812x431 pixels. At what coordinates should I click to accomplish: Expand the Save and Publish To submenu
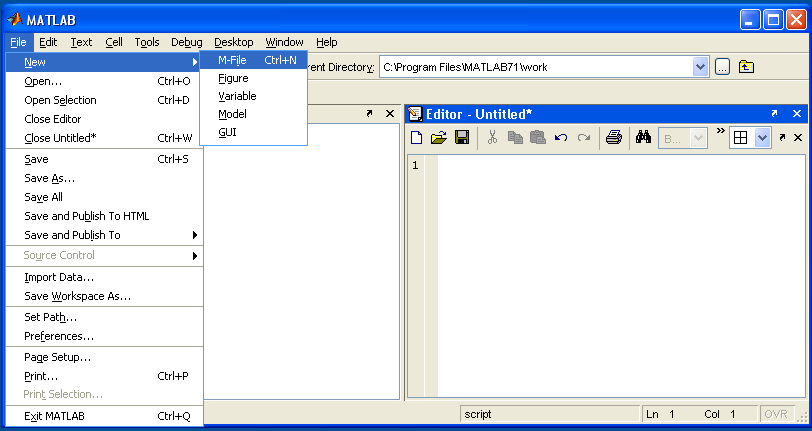(x=104, y=235)
